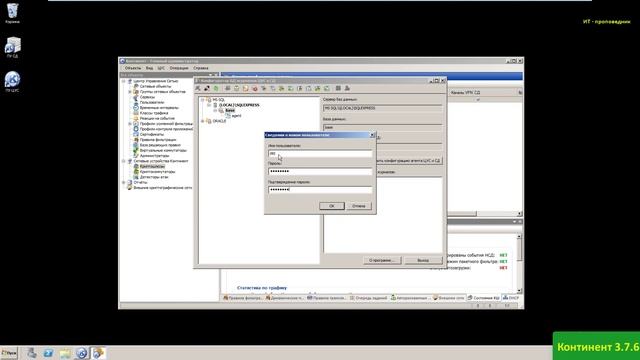This screenshot has height=360, width=640.
Task: Switch to the Внешние сети tab
Action: 449,298
